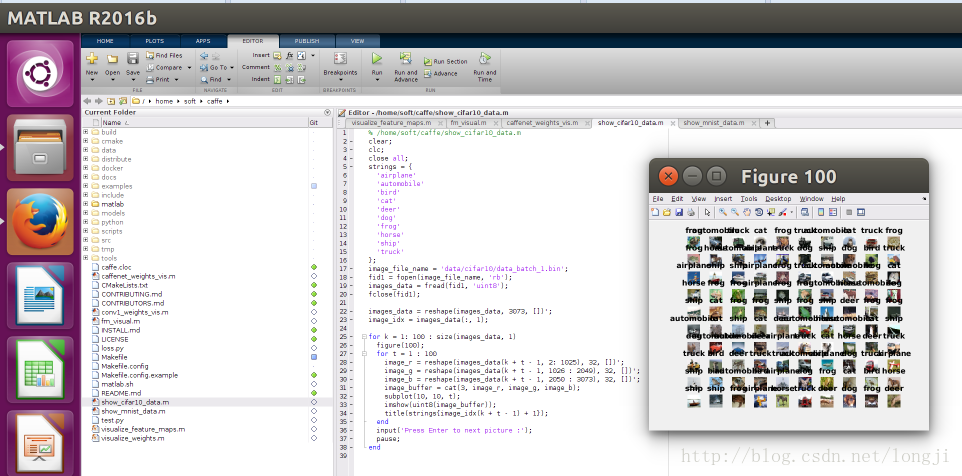Open Firefox from the Ubuntu launcher
Screen dimensions: 962x476
click(40, 221)
